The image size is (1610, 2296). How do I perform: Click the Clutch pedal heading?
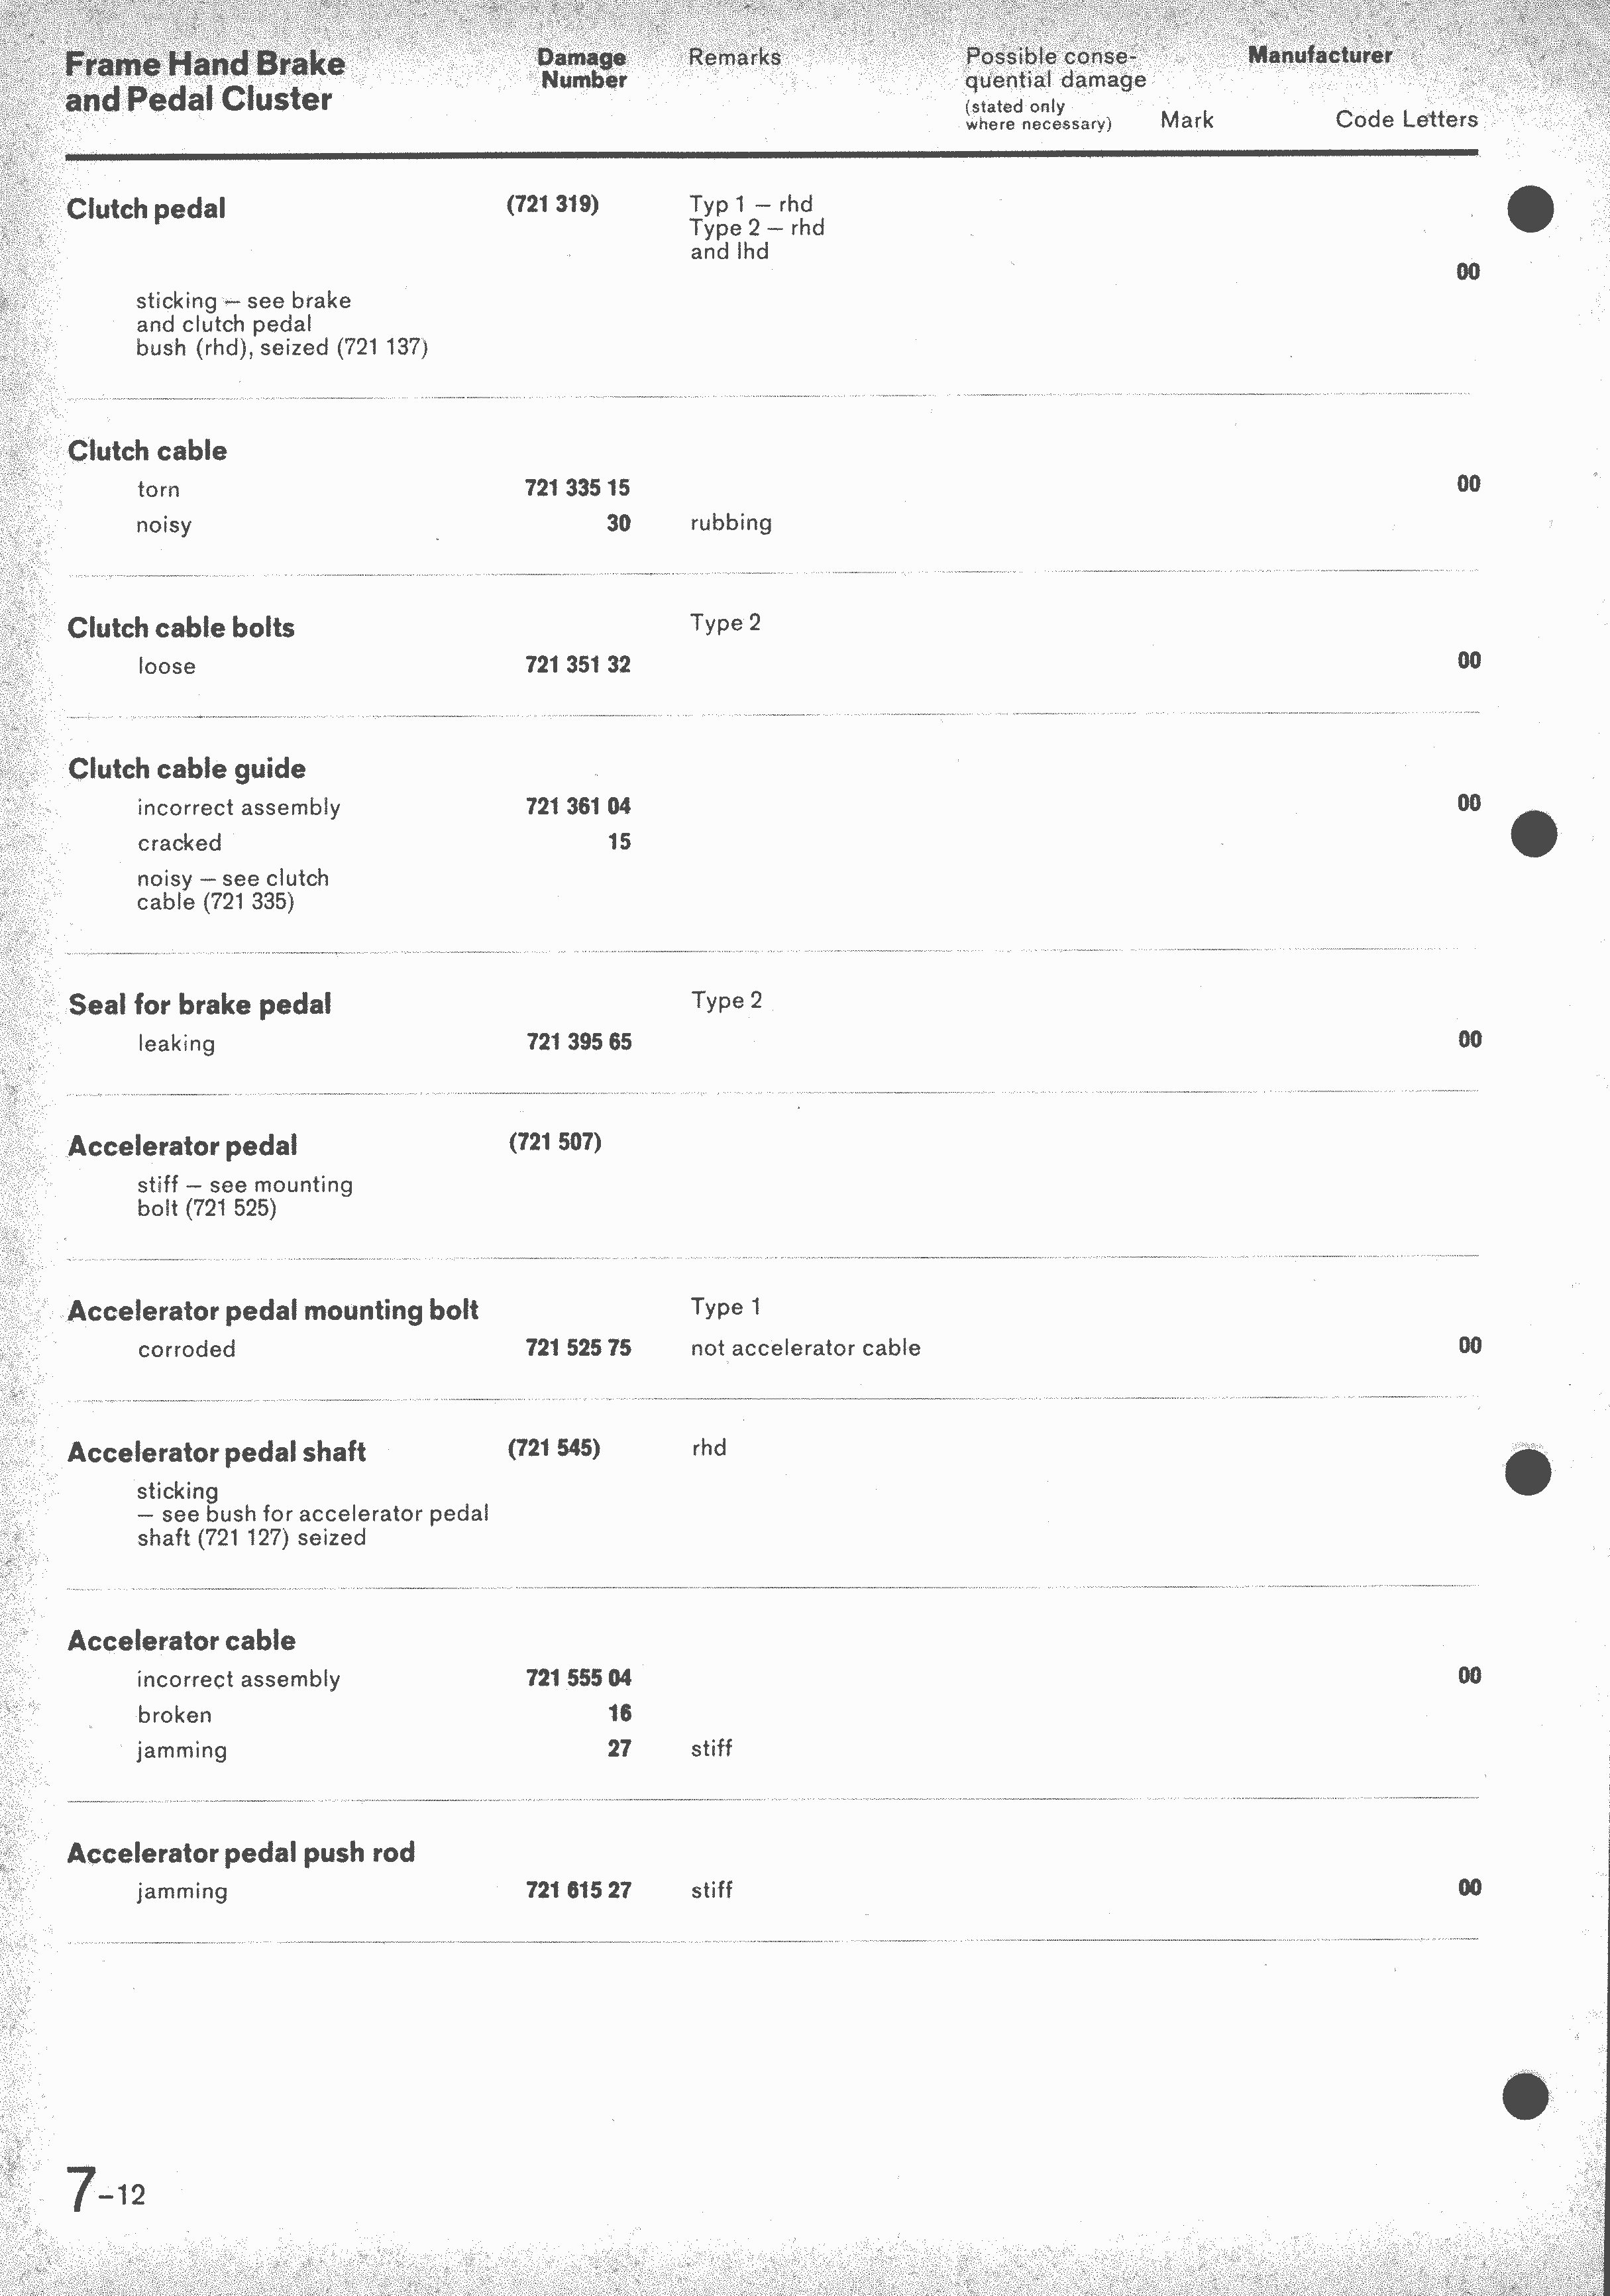(146, 209)
